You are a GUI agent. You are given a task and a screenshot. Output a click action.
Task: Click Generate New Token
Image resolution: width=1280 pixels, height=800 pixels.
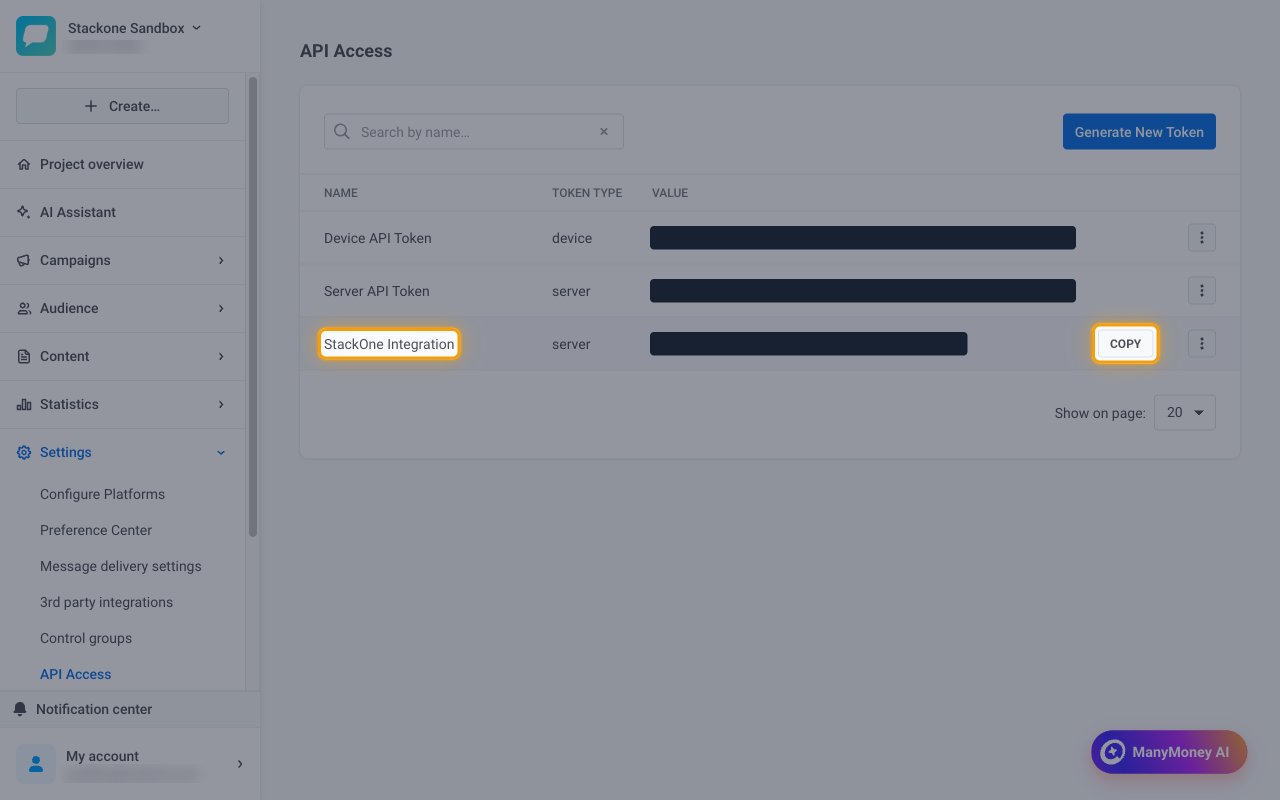click(1139, 132)
